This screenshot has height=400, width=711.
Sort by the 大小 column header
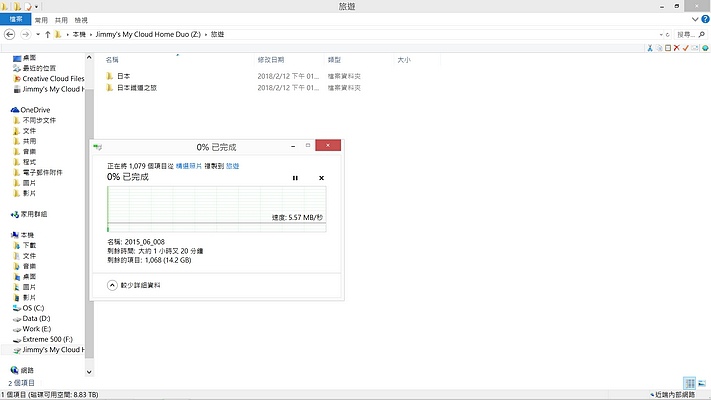[404, 60]
